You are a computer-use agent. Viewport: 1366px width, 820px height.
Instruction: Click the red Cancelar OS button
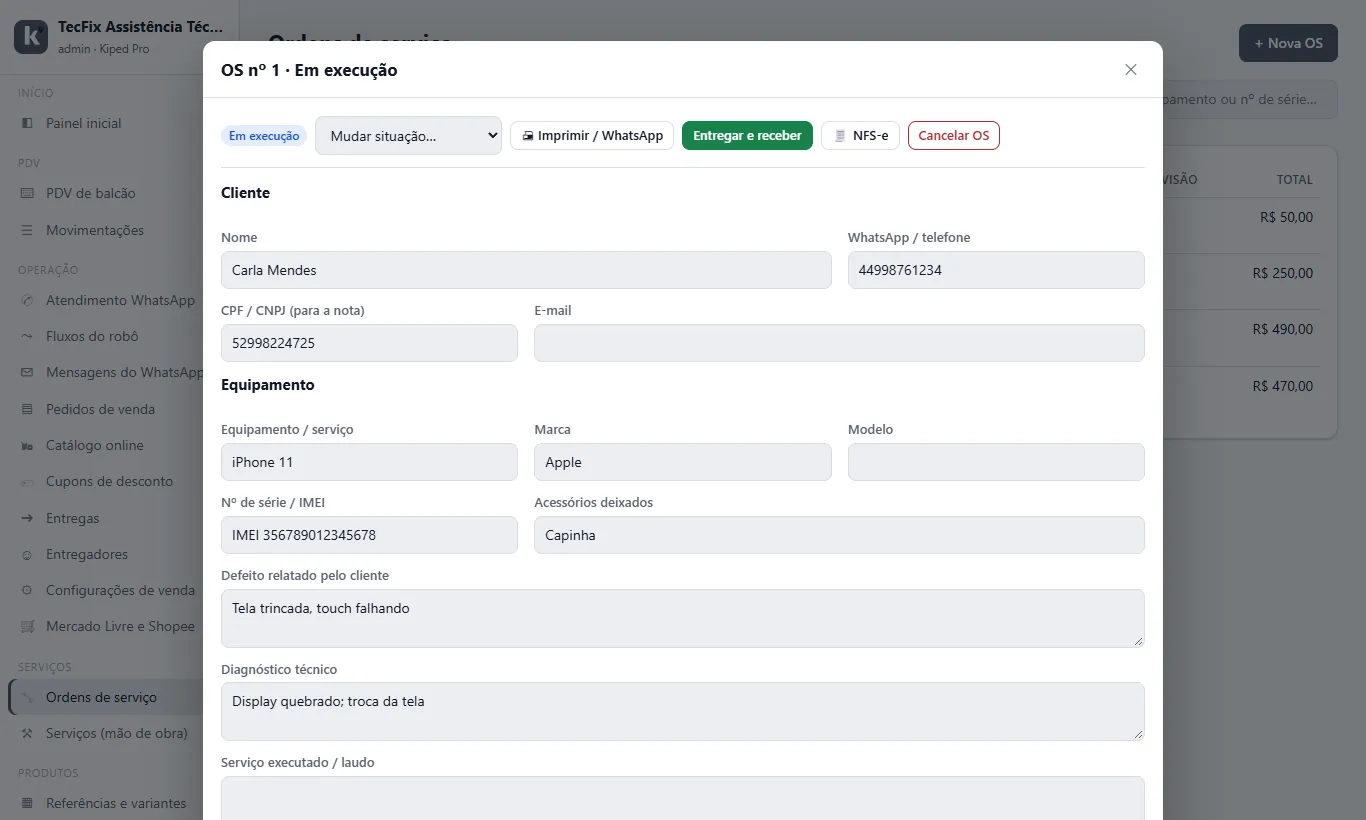tap(954, 136)
